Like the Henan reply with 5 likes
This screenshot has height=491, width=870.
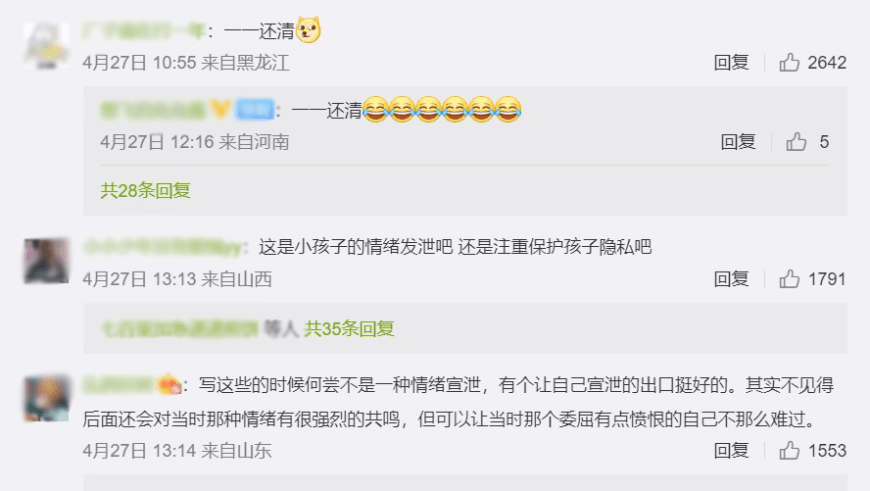pos(796,141)
